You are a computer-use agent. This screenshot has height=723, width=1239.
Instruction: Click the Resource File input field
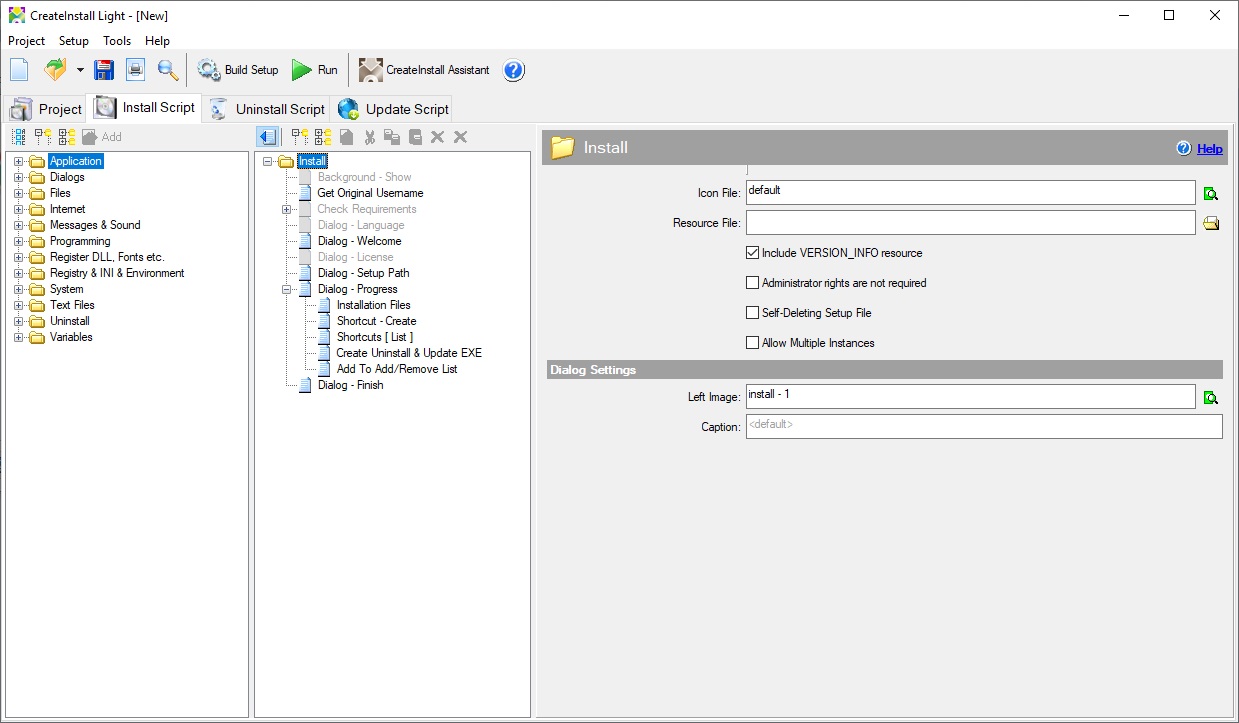click(x=970, y=223)
